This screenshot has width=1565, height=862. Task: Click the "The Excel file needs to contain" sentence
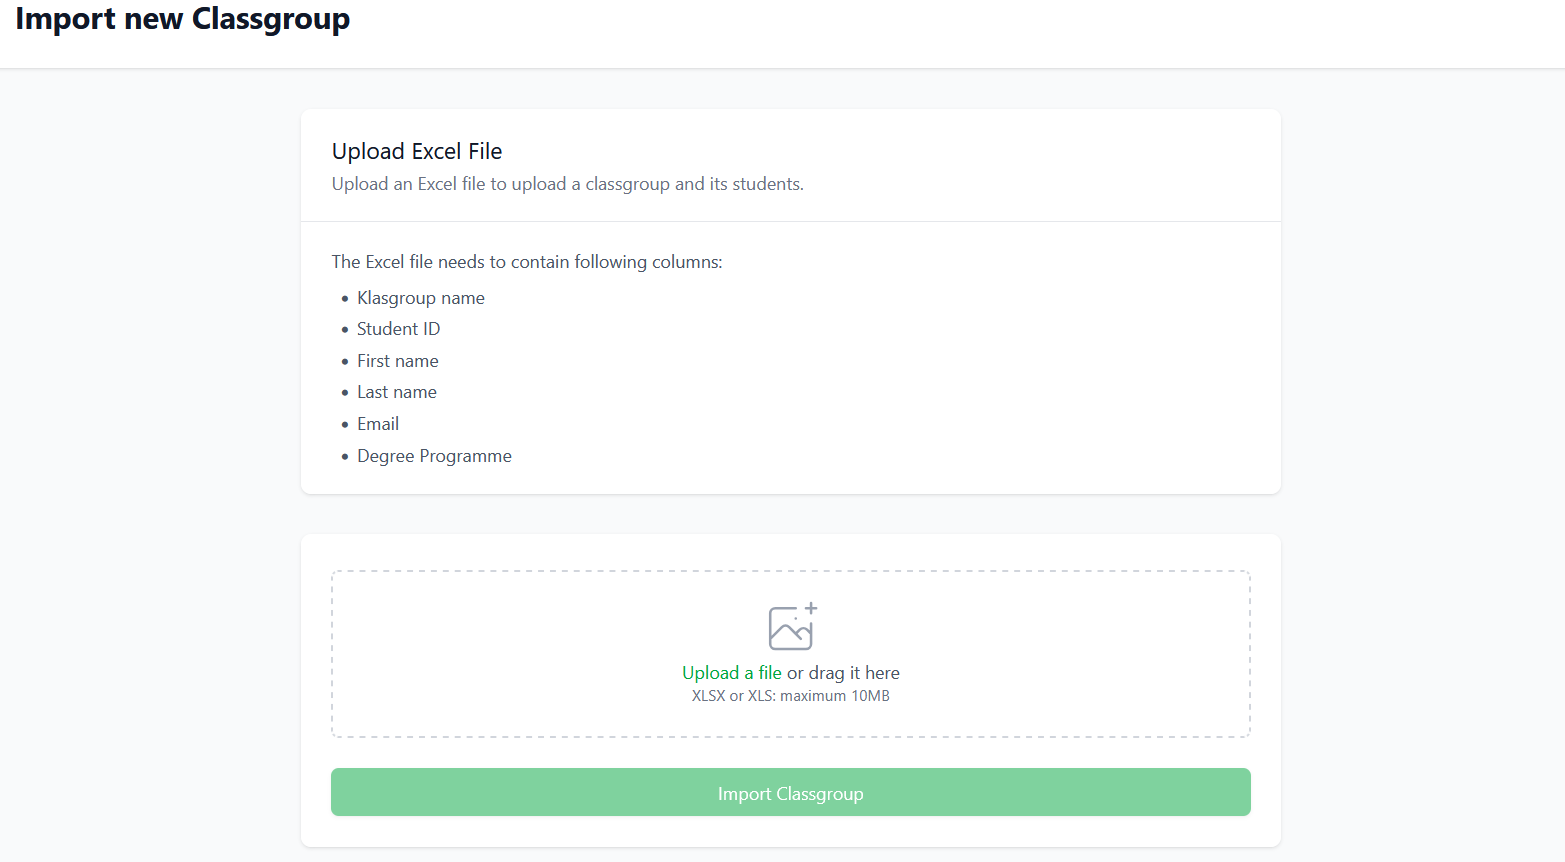point(527,262)
